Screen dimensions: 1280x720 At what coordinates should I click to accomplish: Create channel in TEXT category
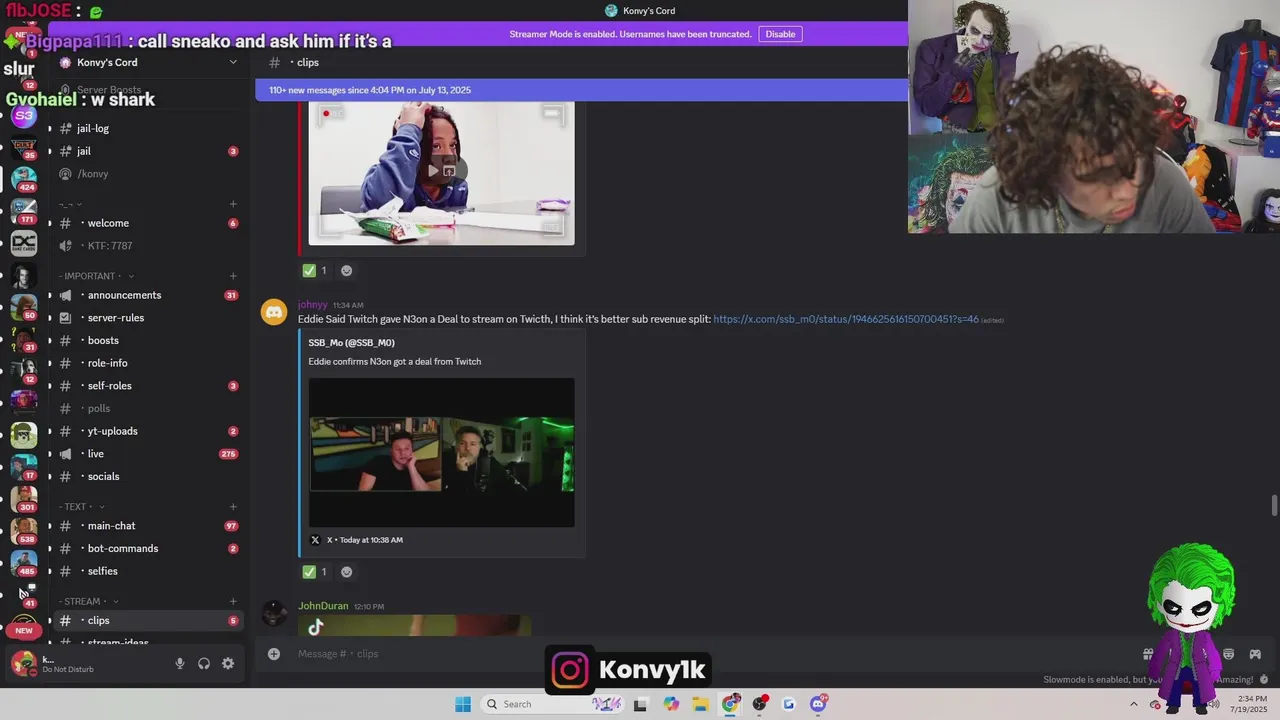tap(233, 507)
